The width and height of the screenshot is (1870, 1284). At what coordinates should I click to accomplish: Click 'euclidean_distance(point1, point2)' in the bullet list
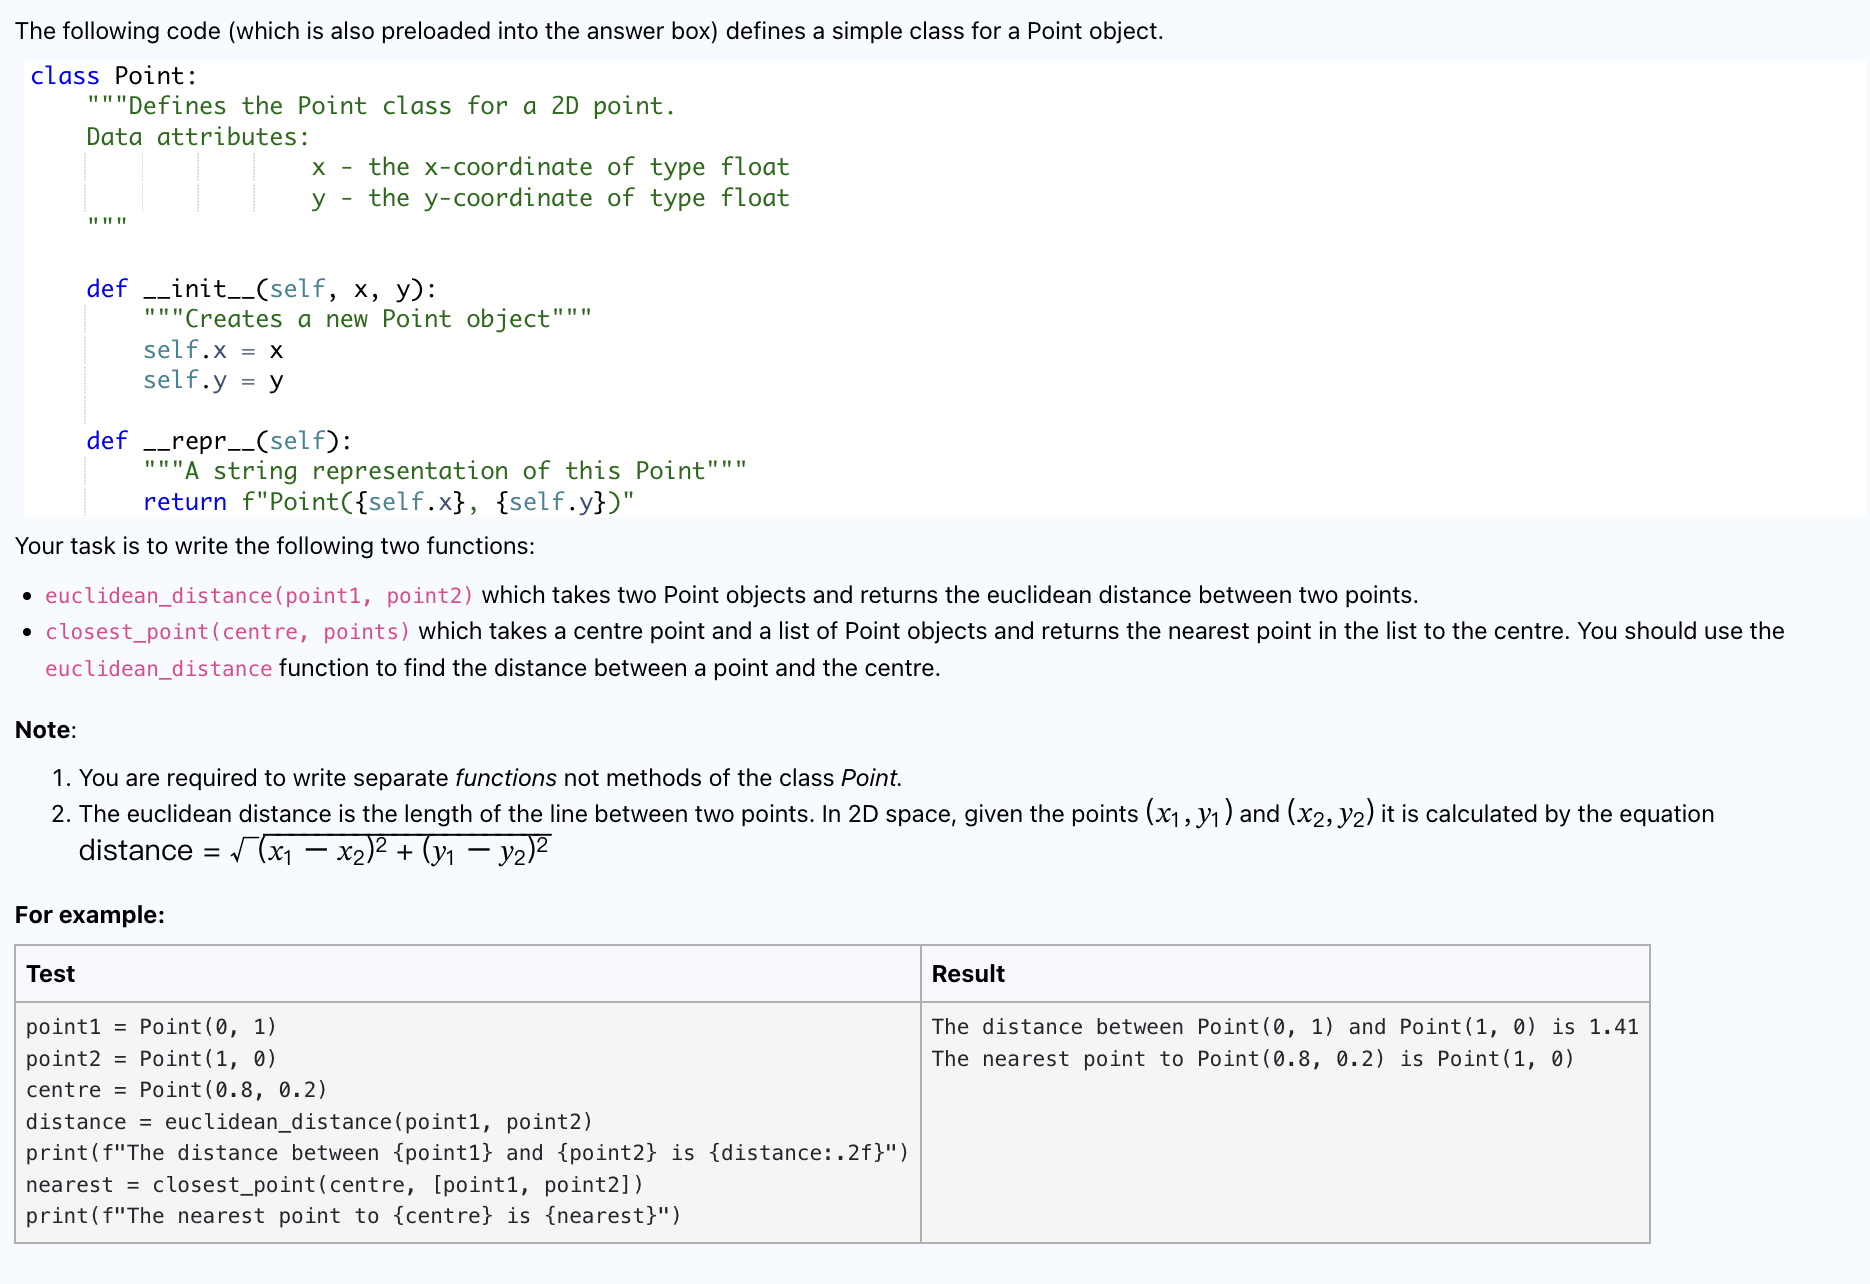(x=259, y=596)
